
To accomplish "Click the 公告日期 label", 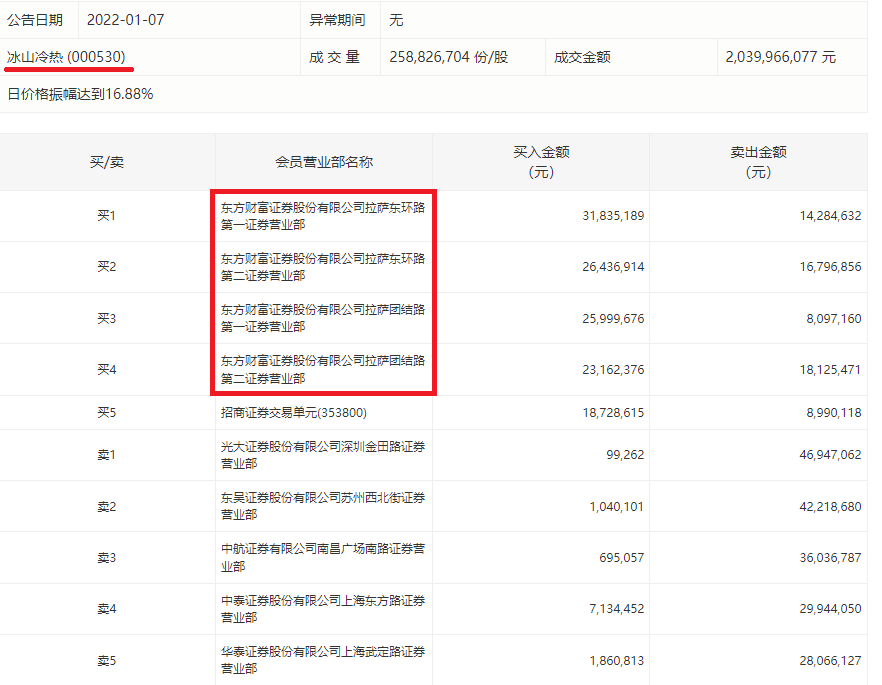I will (x=35, y=20).
